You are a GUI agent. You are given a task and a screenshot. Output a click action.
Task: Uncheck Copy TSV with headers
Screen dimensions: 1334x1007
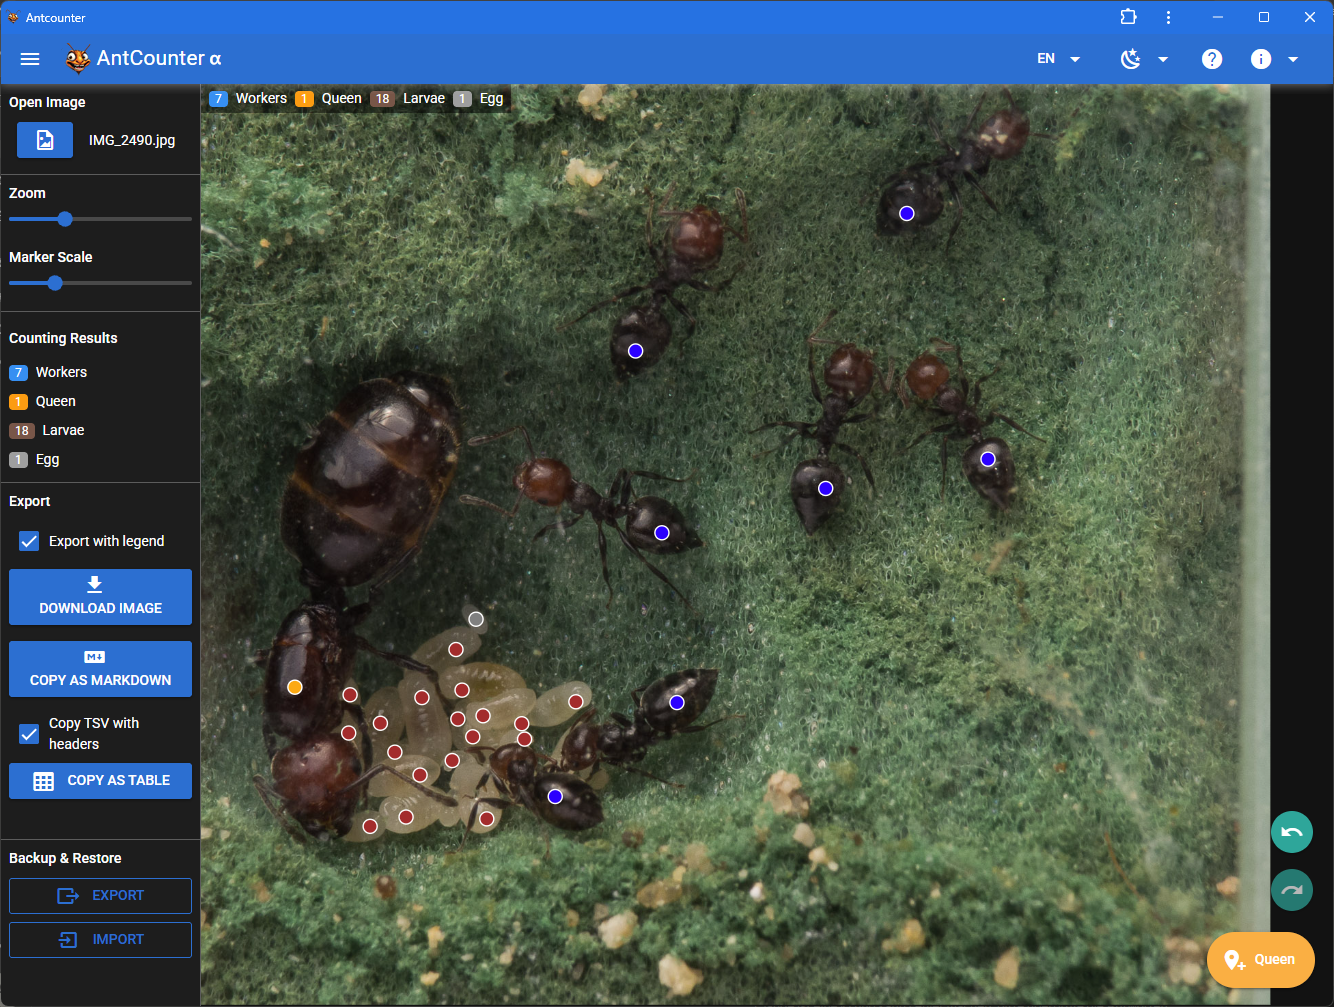[x=29, y=734]
